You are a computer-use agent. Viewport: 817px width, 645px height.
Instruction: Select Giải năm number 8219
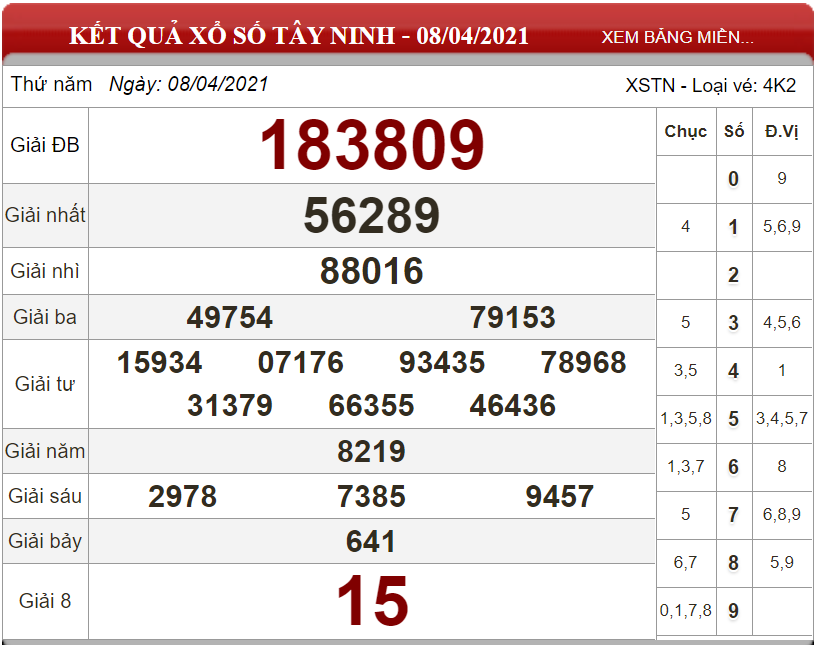click(372, 451)
